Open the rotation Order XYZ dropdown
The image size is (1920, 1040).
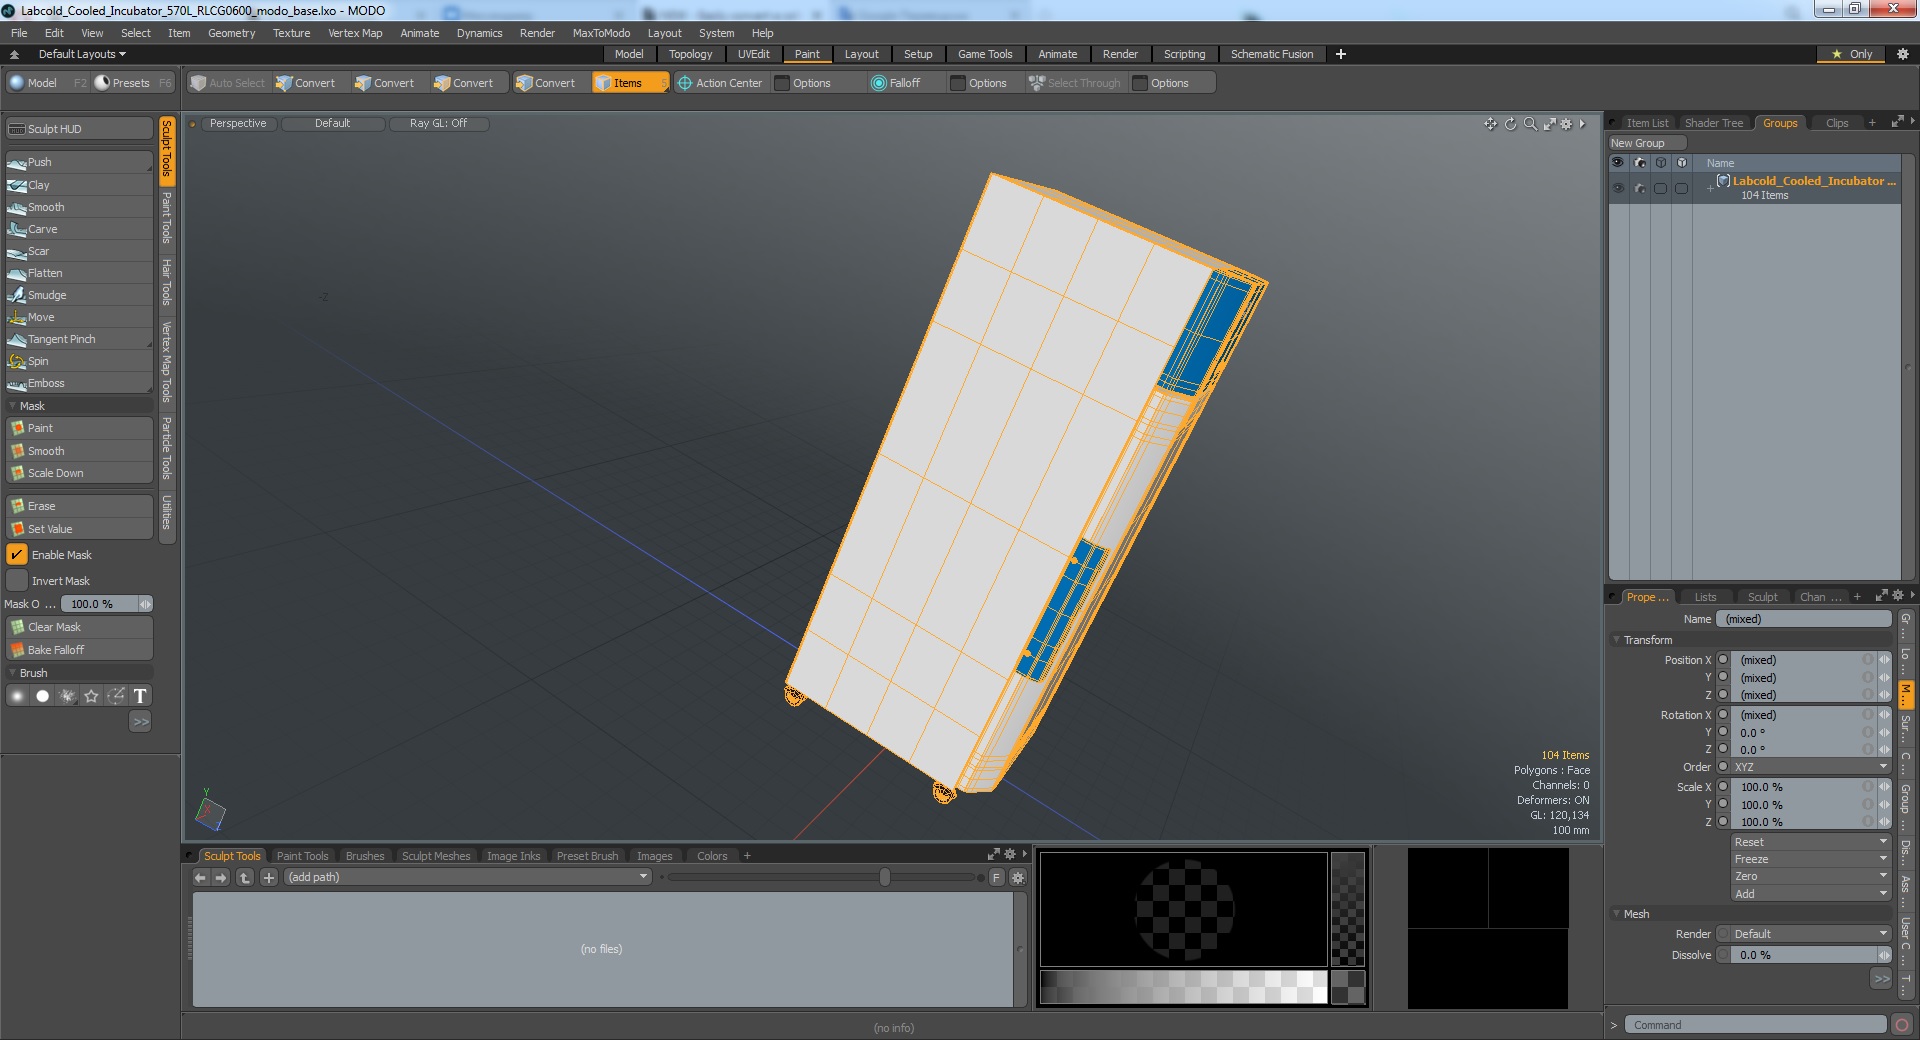1811,767
